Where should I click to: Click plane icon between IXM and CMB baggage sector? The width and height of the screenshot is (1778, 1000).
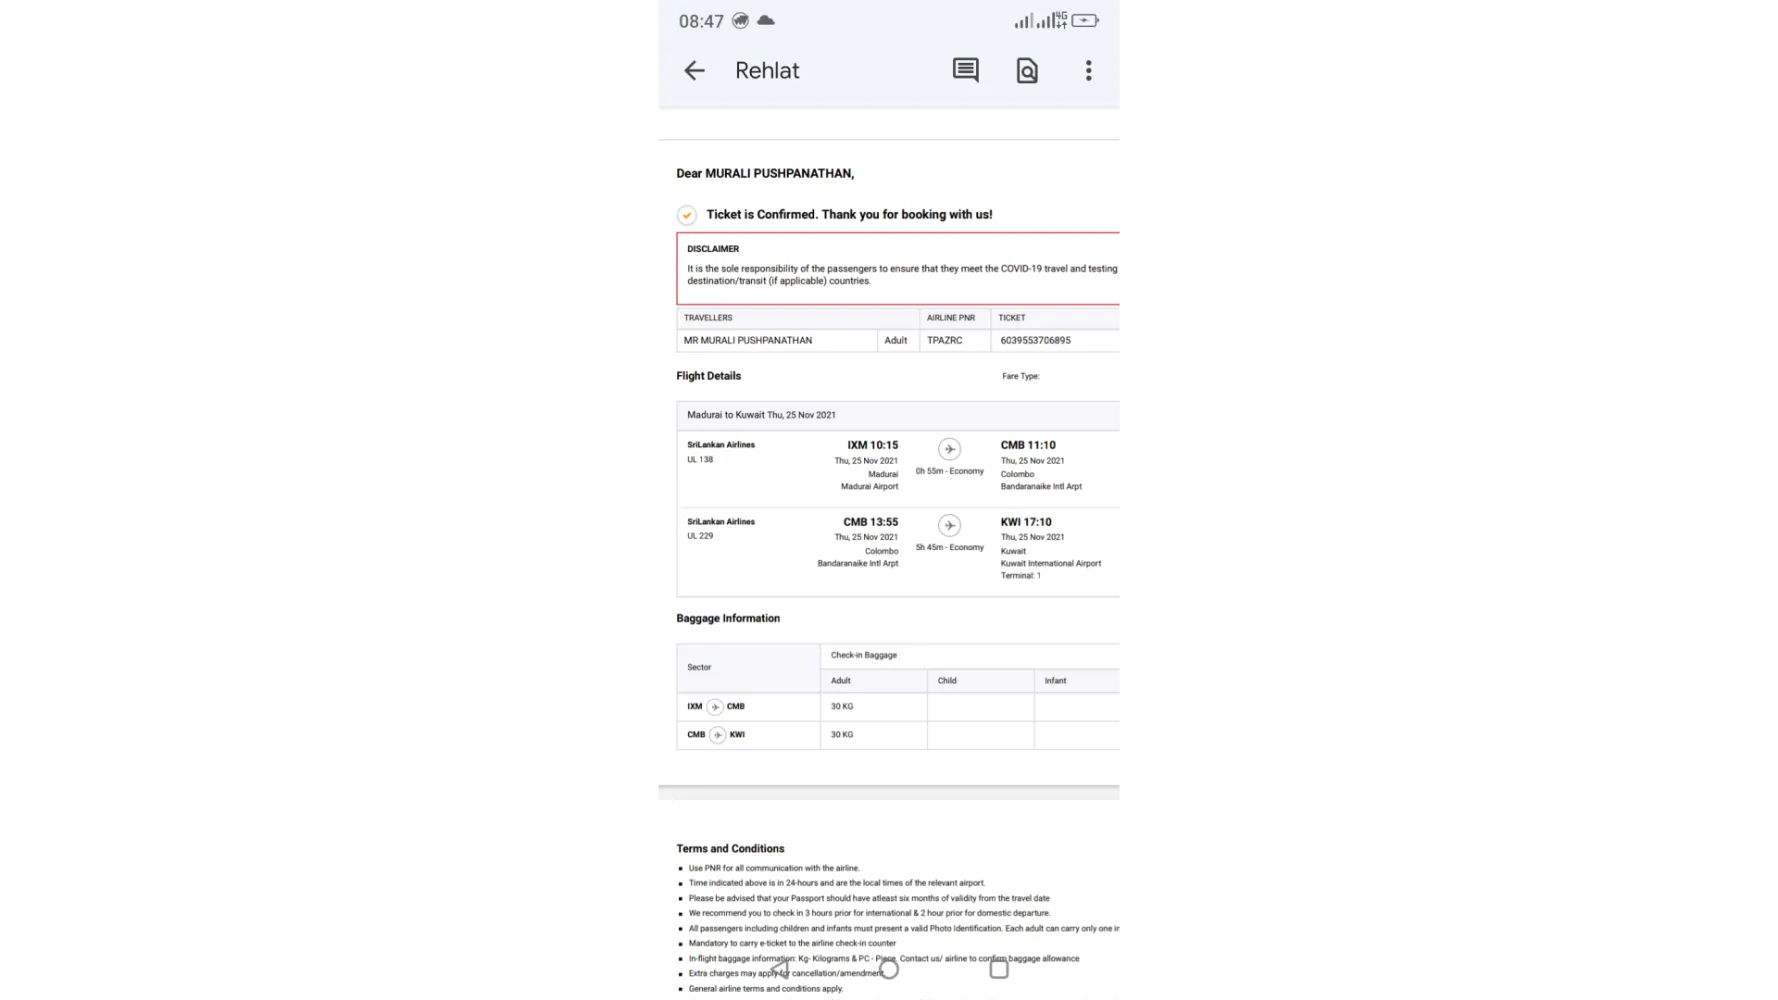click(715, 707)
